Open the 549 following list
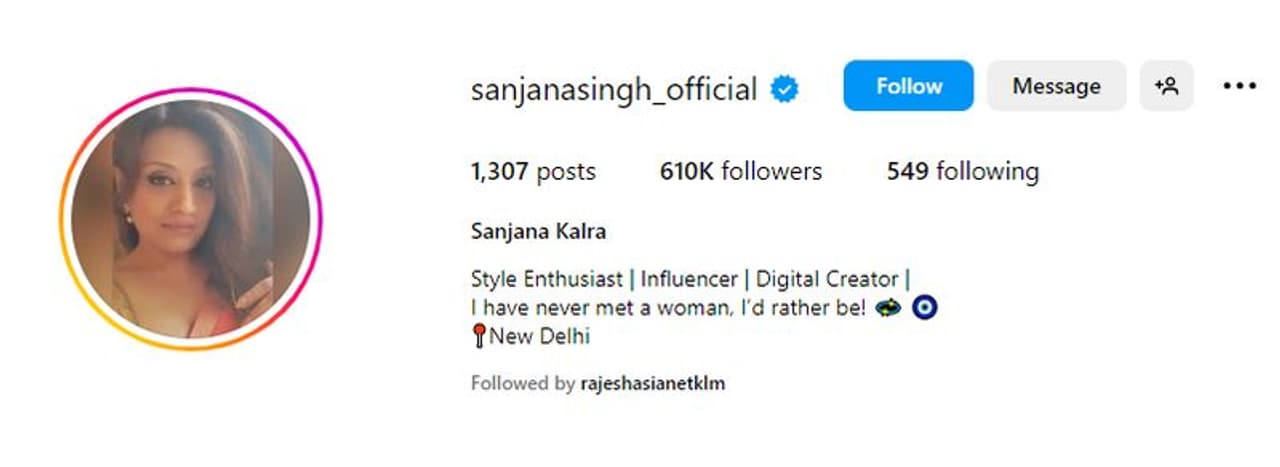 pyautogui.click(x=962, y=172)
